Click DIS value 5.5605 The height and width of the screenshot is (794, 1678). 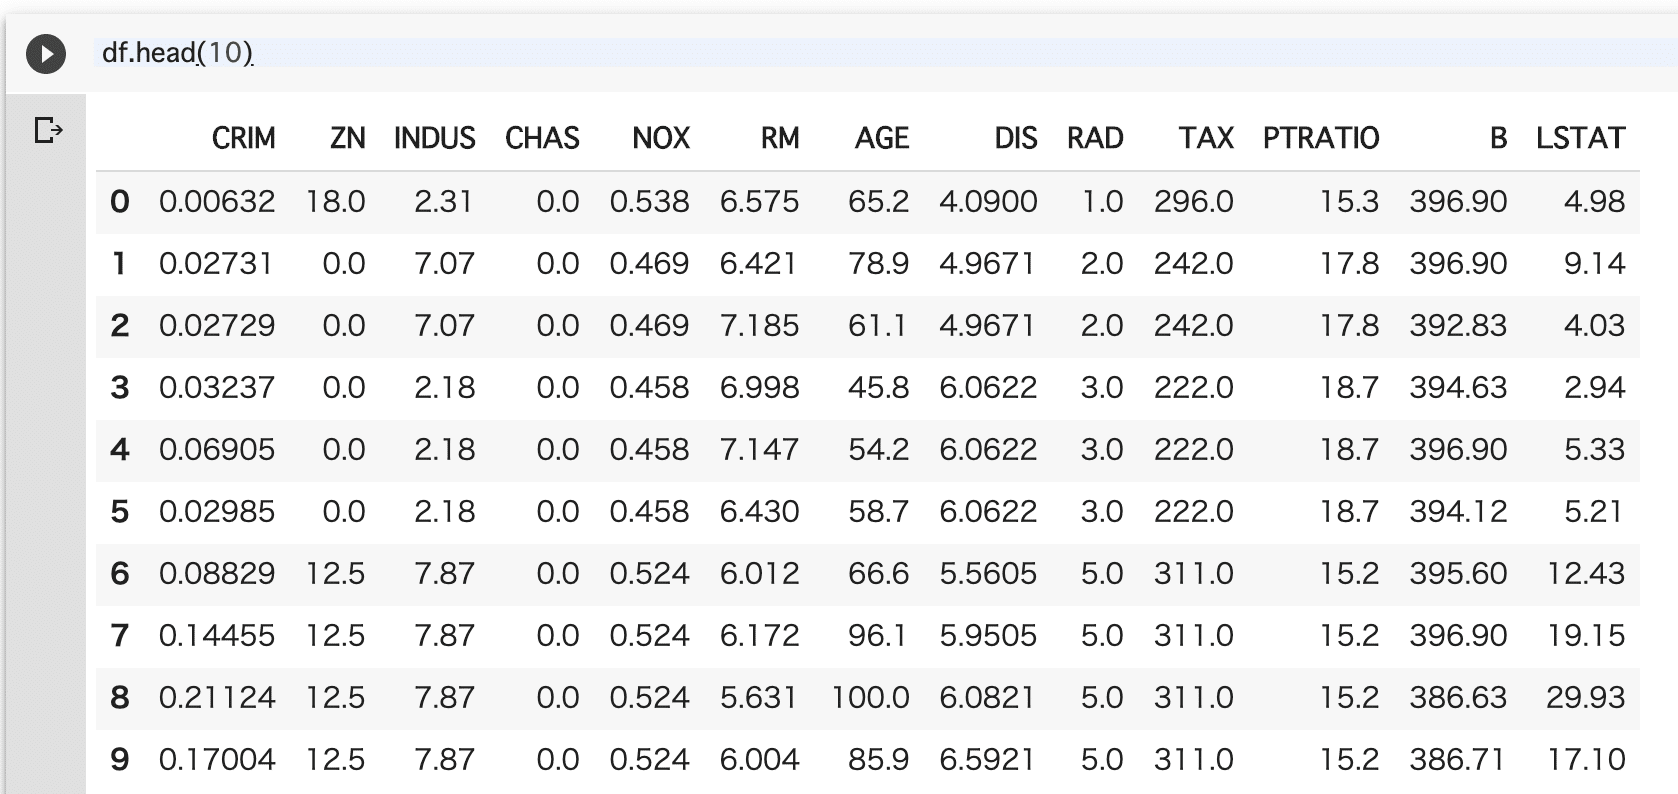988,574
